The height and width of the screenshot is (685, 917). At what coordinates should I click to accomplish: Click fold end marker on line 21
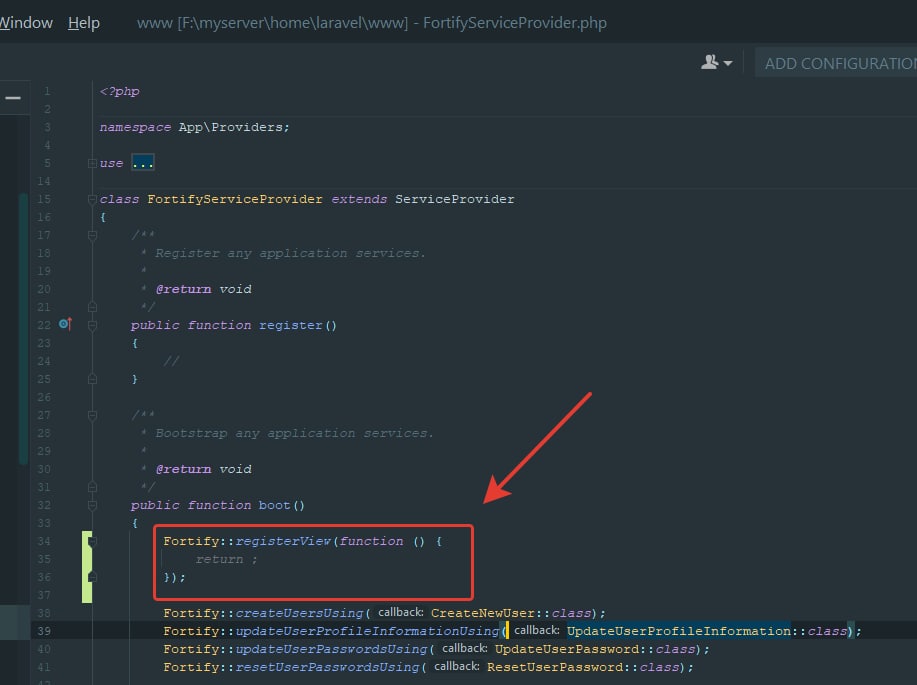point(92,307)
